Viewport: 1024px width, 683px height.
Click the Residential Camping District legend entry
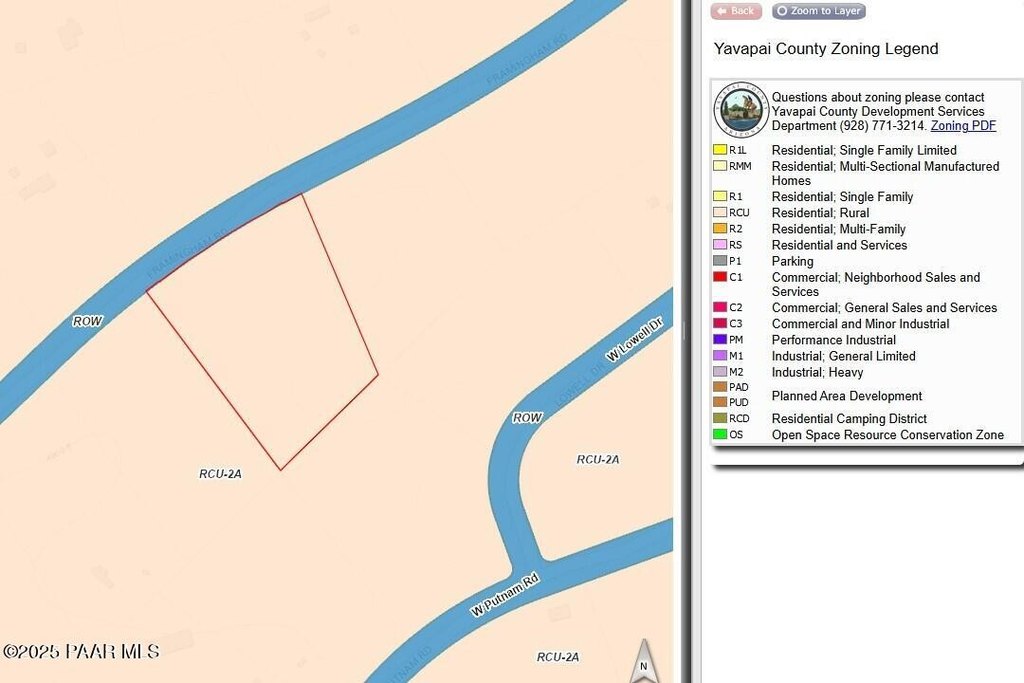(x=849, y=419)
